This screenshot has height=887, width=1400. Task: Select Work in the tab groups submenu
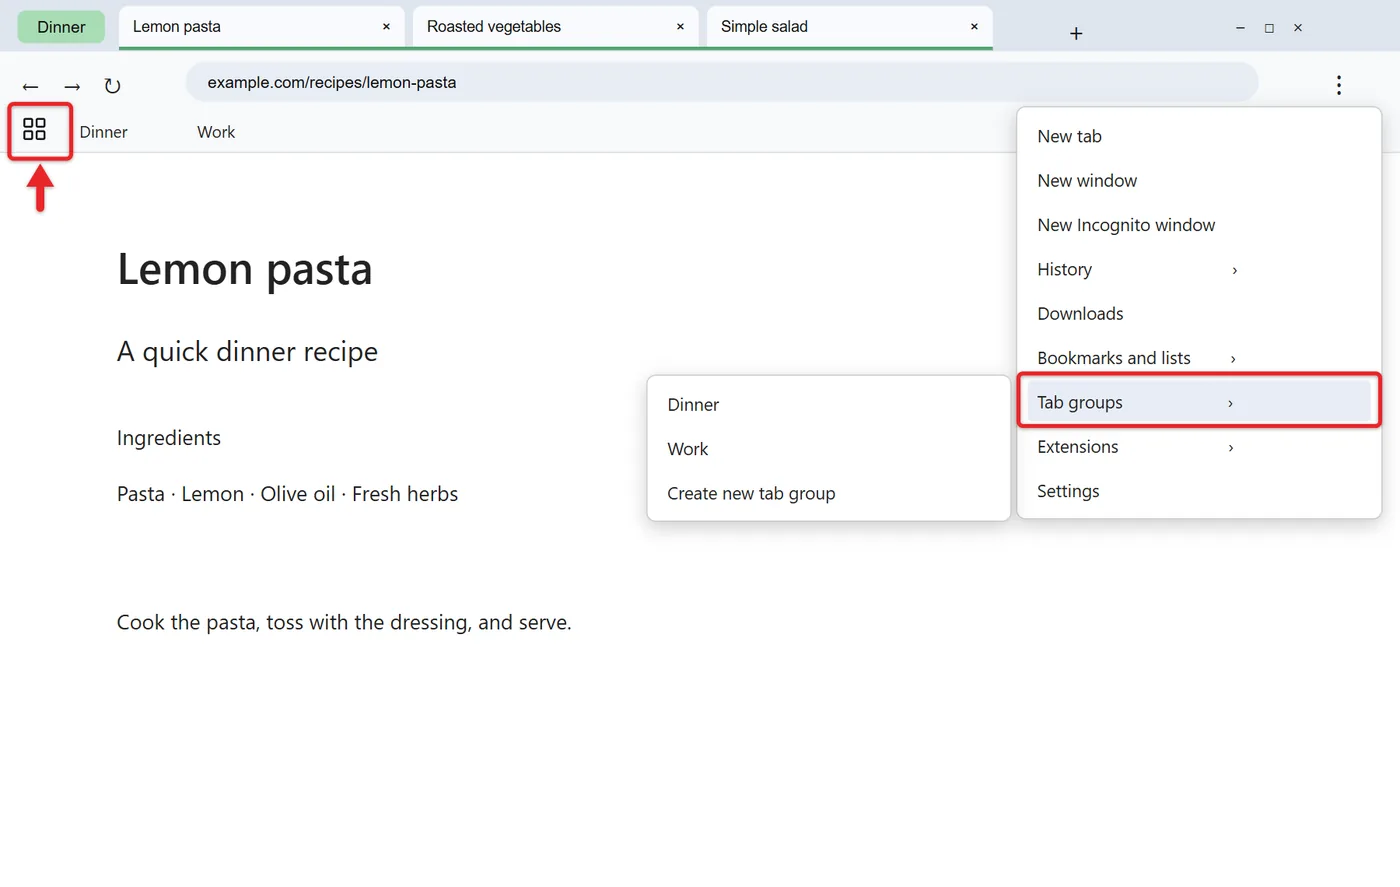point(829,449)
